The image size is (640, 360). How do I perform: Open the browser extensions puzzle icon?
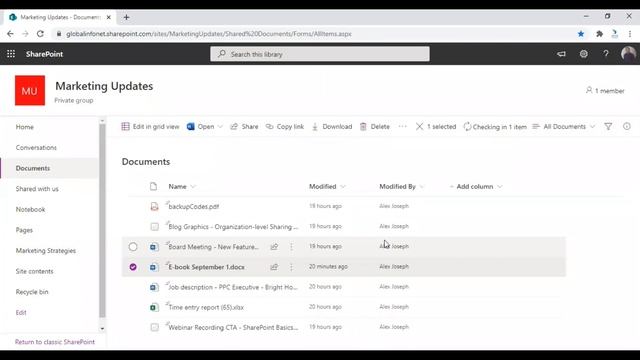pos(599,34)
